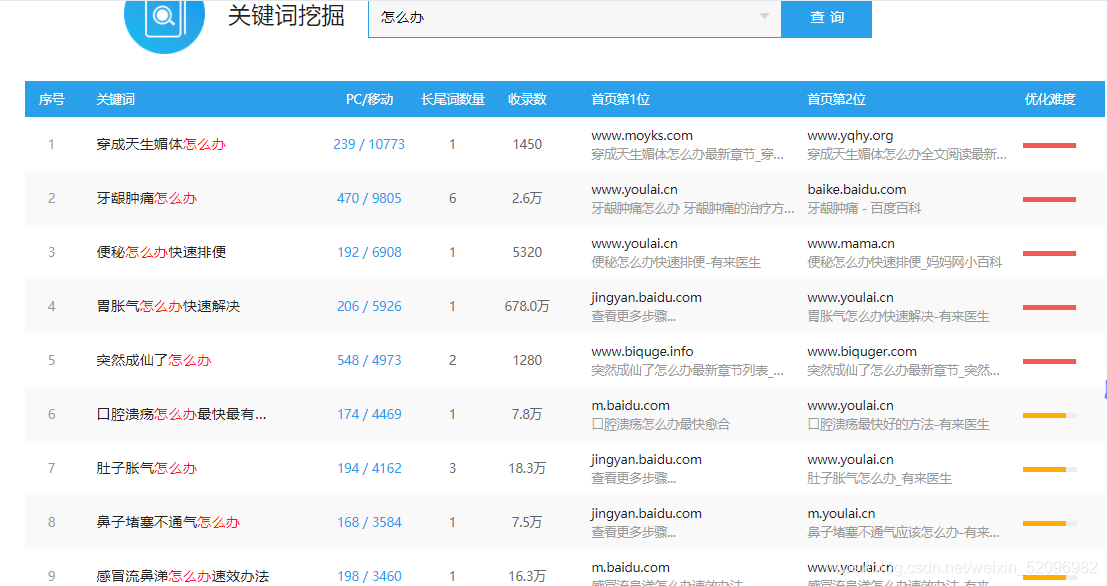
Task: Click the www.yqhy.org second-place result
Action: [x=850, y=136]
